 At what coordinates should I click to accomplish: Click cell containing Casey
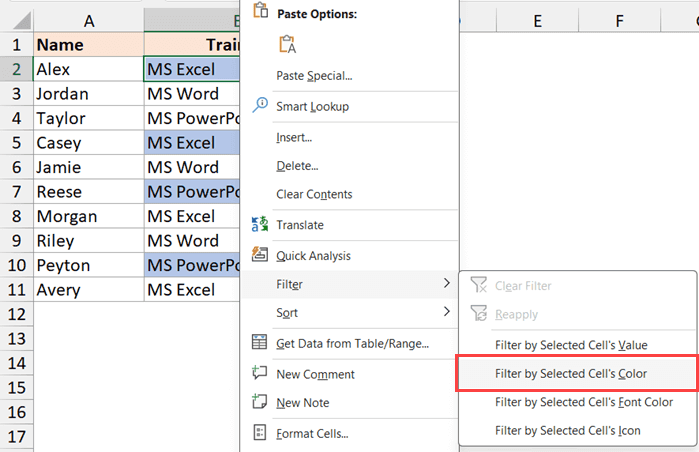coord(89,143)
